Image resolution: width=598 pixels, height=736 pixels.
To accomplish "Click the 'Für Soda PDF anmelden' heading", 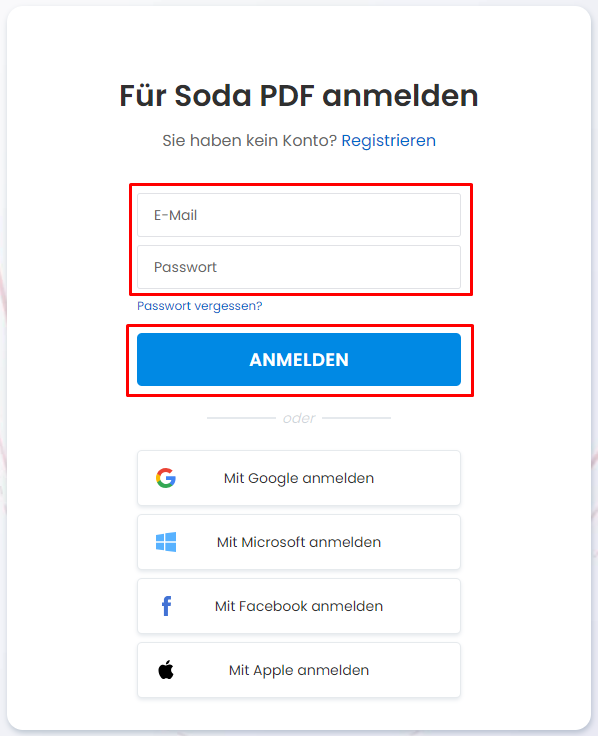I will (x=299, y=96).
